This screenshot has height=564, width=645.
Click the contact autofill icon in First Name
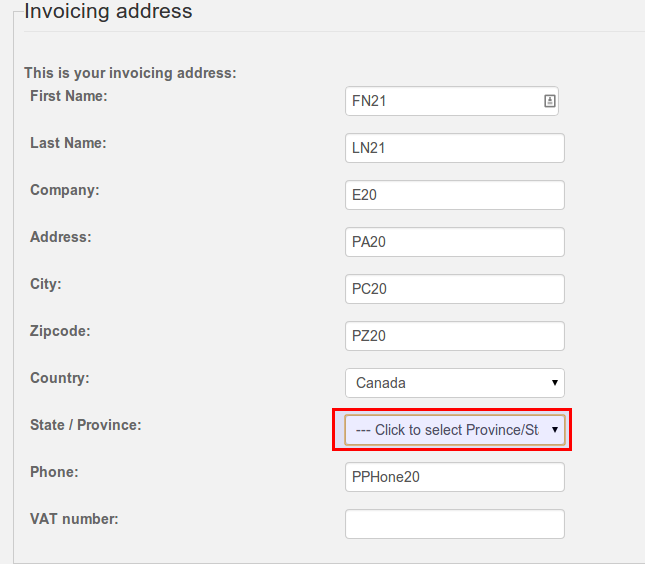coord(550,101)
